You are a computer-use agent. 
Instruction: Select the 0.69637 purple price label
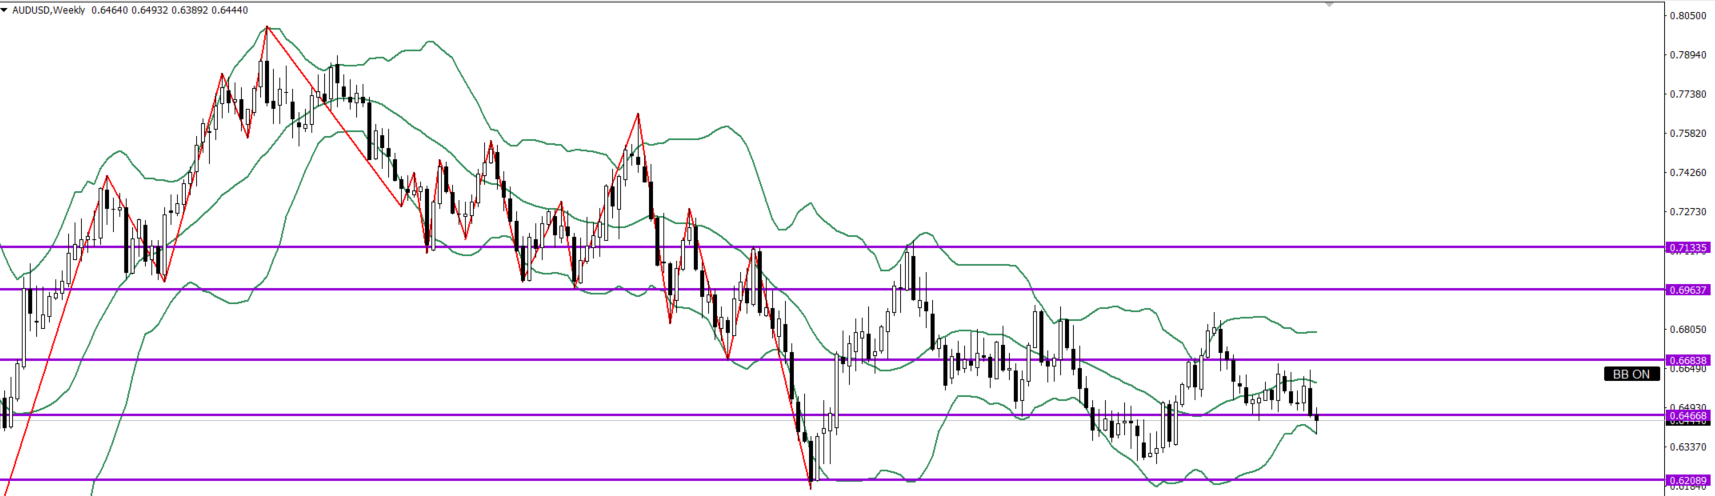click(1688, 290)
